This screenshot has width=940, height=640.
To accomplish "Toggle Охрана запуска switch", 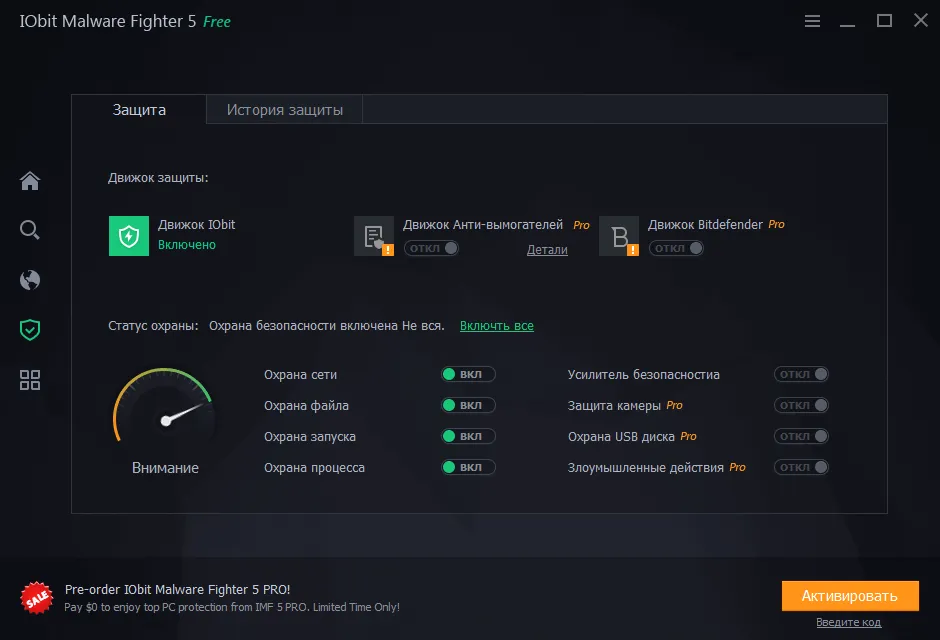I will click(468, 436).
